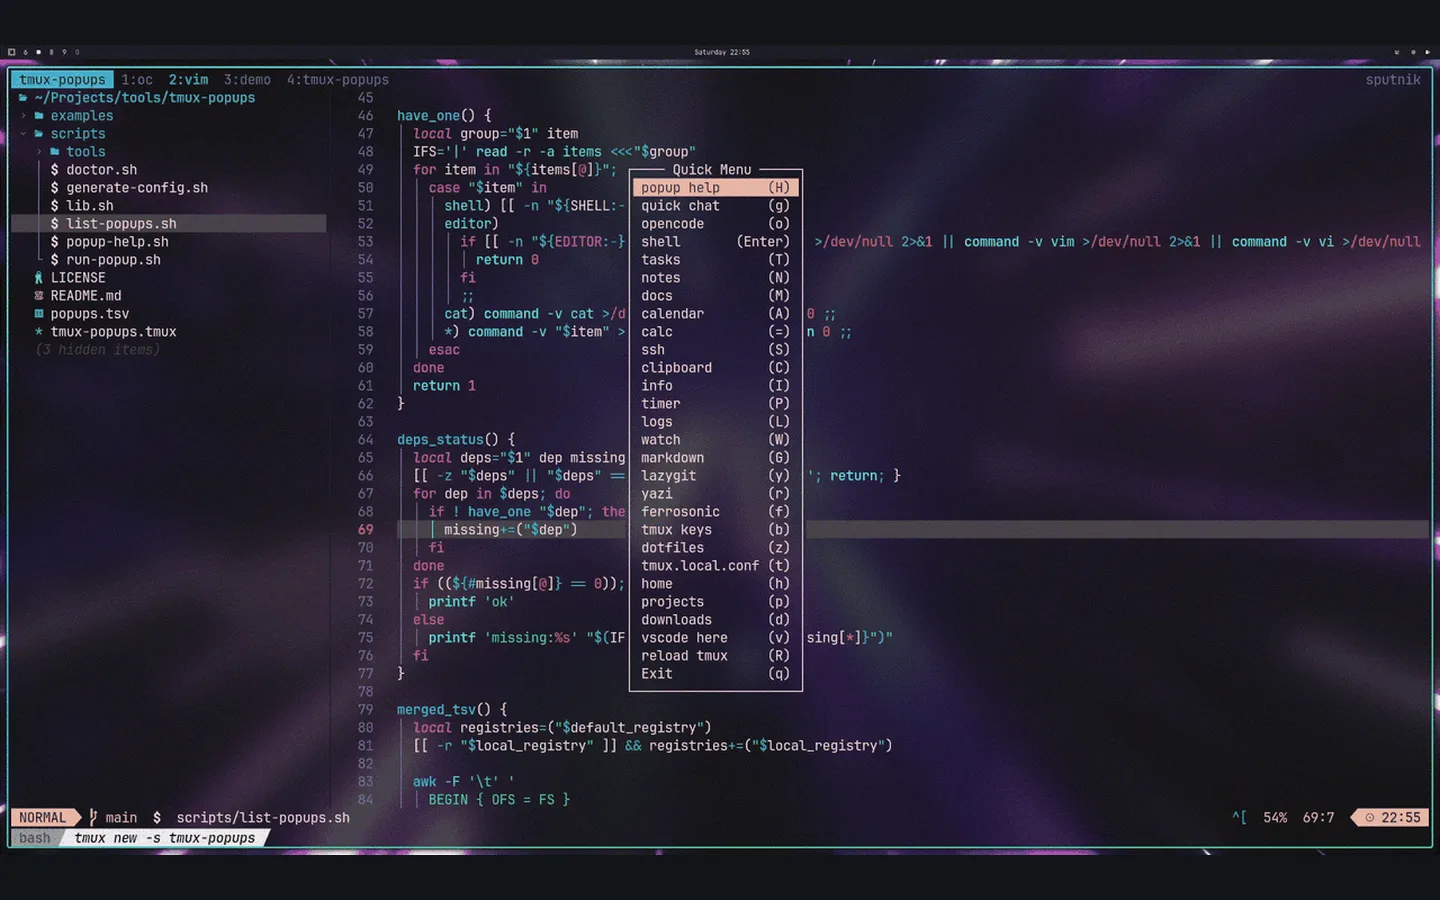This screenshot has height=900, width=1440.
Task: Click the table icon beside popups.tsv
Action: pos(39,314)
